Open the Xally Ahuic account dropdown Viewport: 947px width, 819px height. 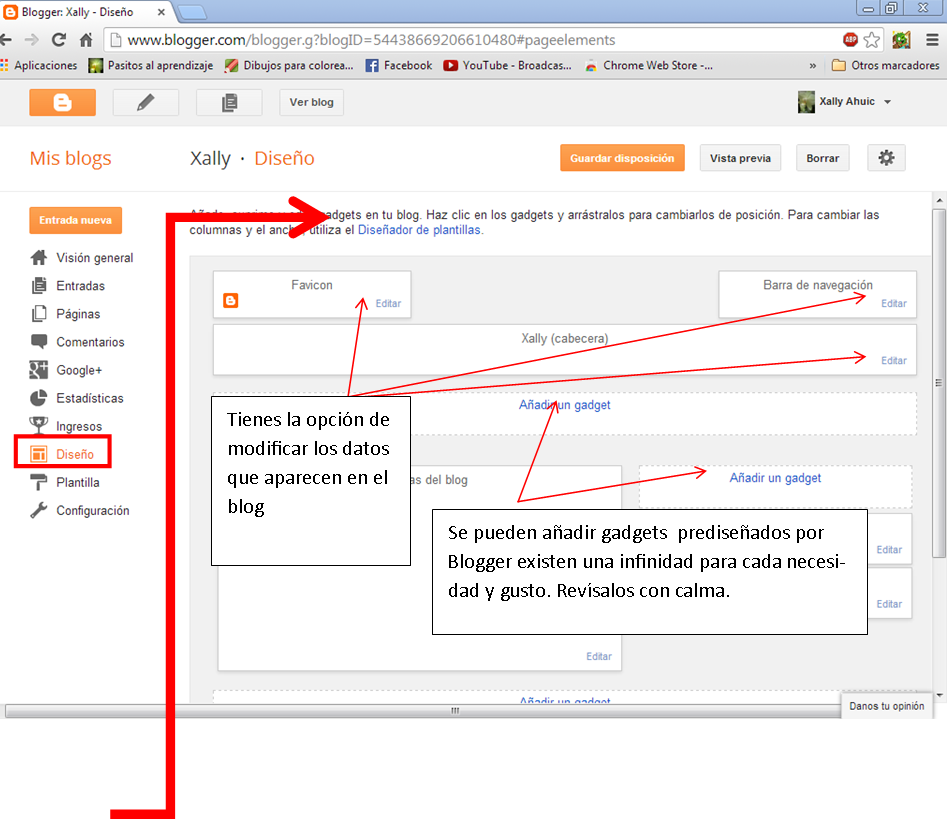coord(845,101)
